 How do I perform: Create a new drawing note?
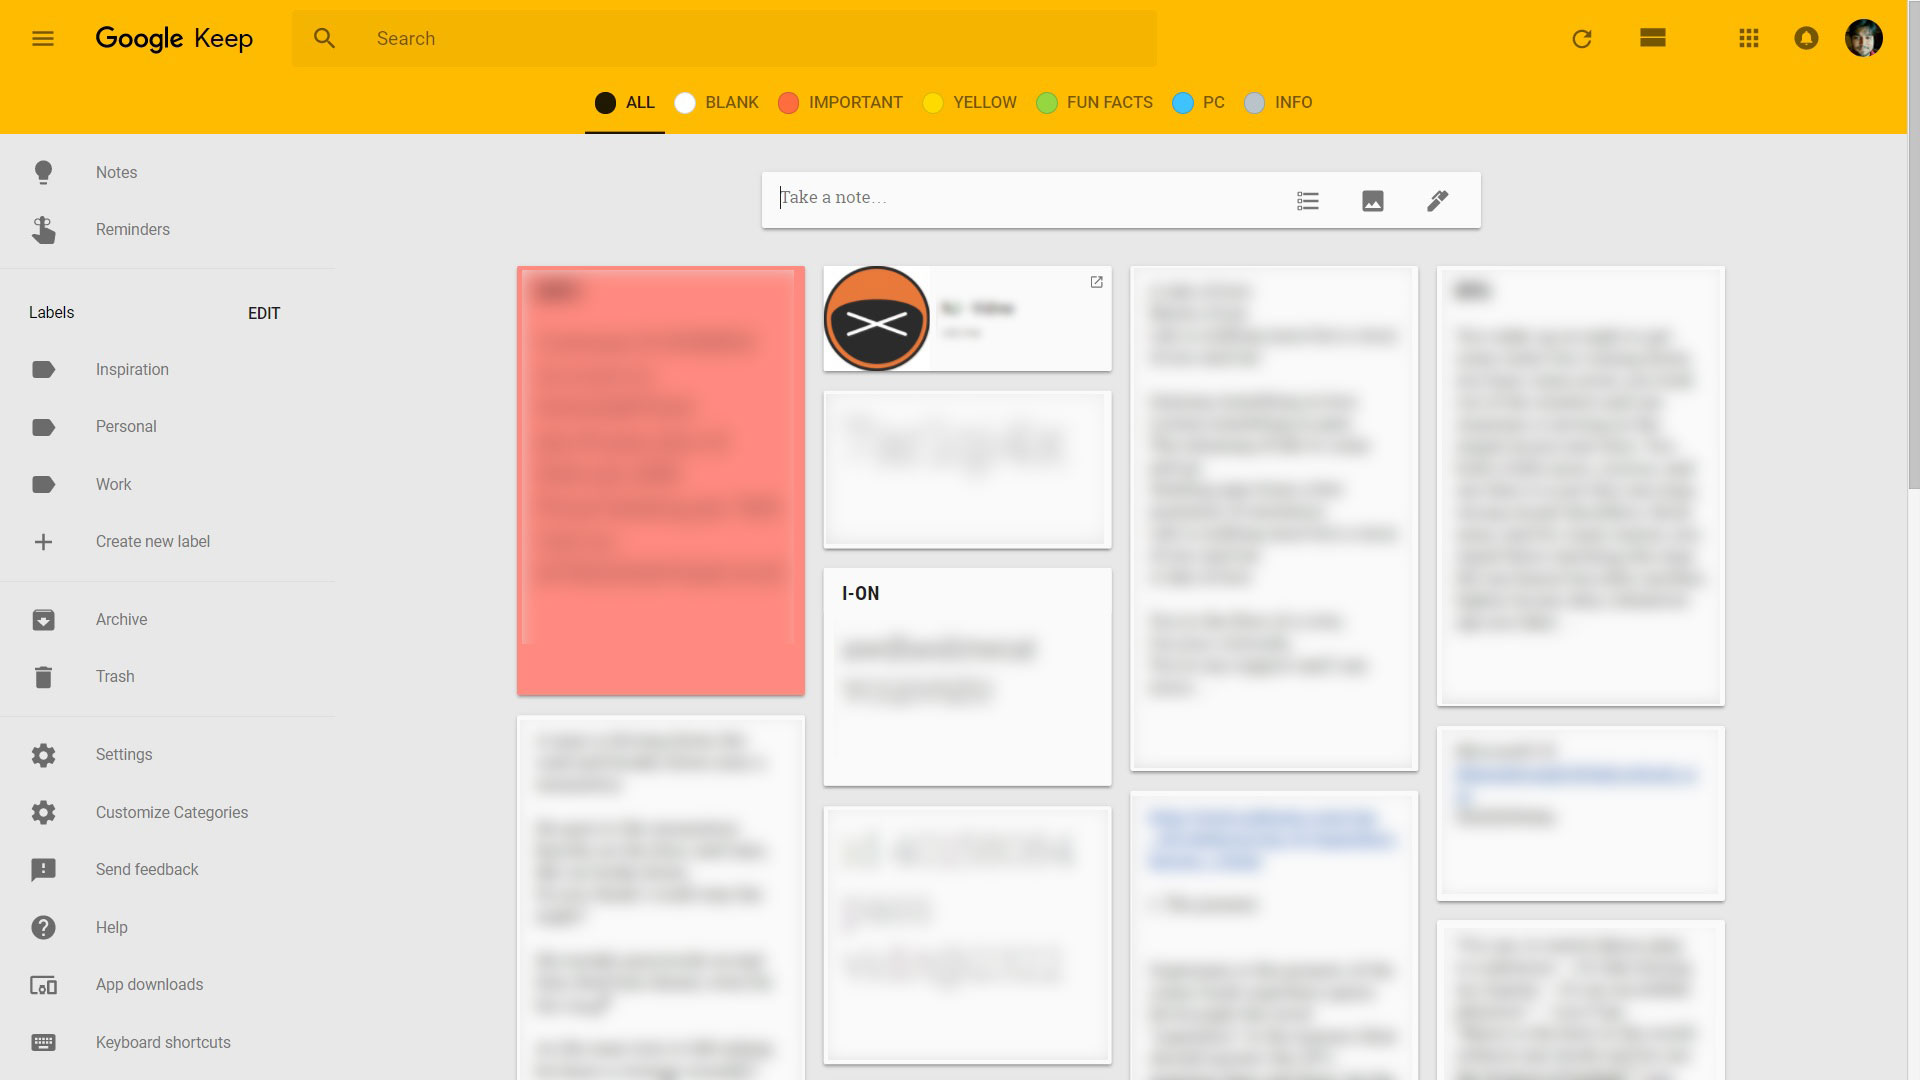1437,201
